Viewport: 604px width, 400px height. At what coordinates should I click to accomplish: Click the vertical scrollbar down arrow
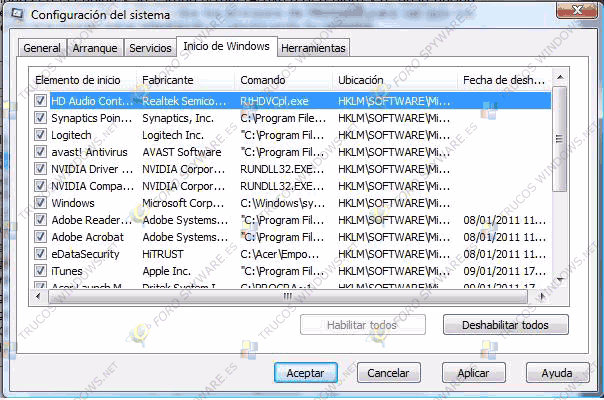coord(560,279)
